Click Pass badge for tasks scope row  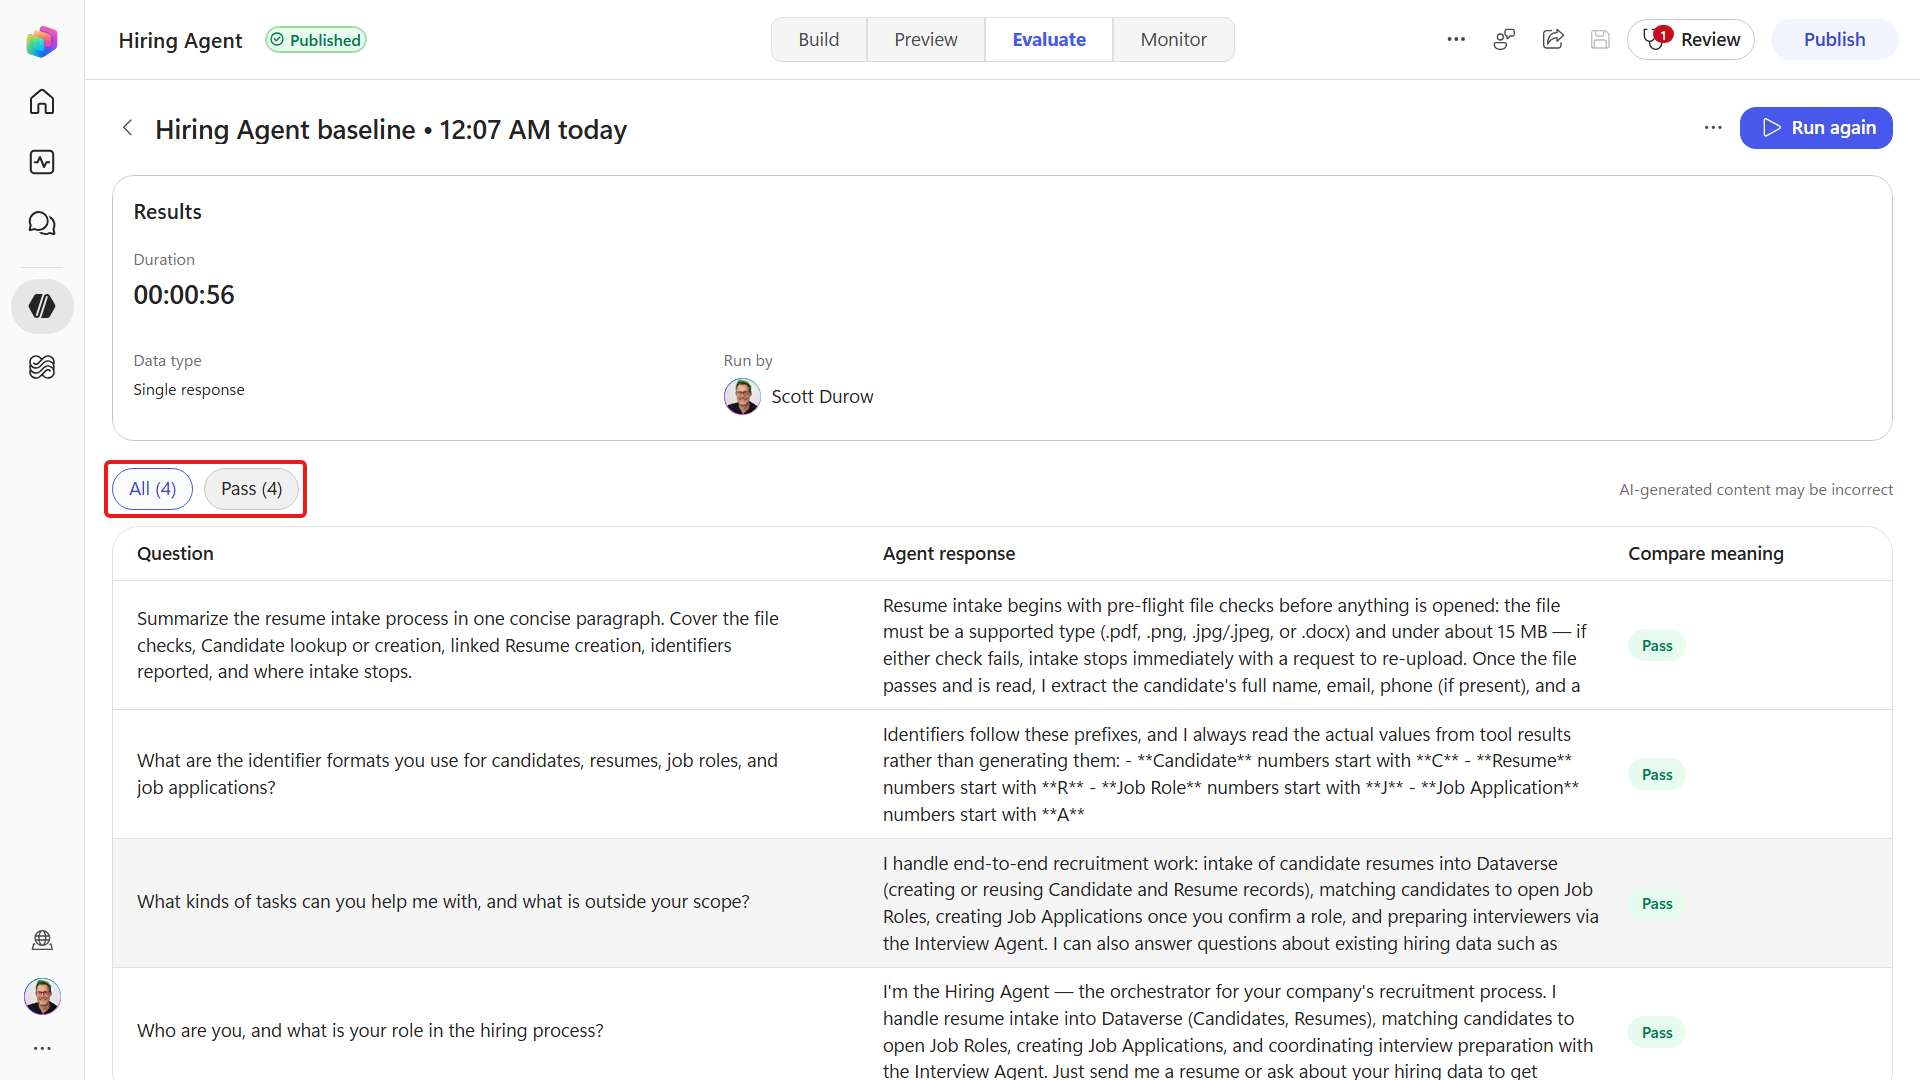[x=1656, y=904]
